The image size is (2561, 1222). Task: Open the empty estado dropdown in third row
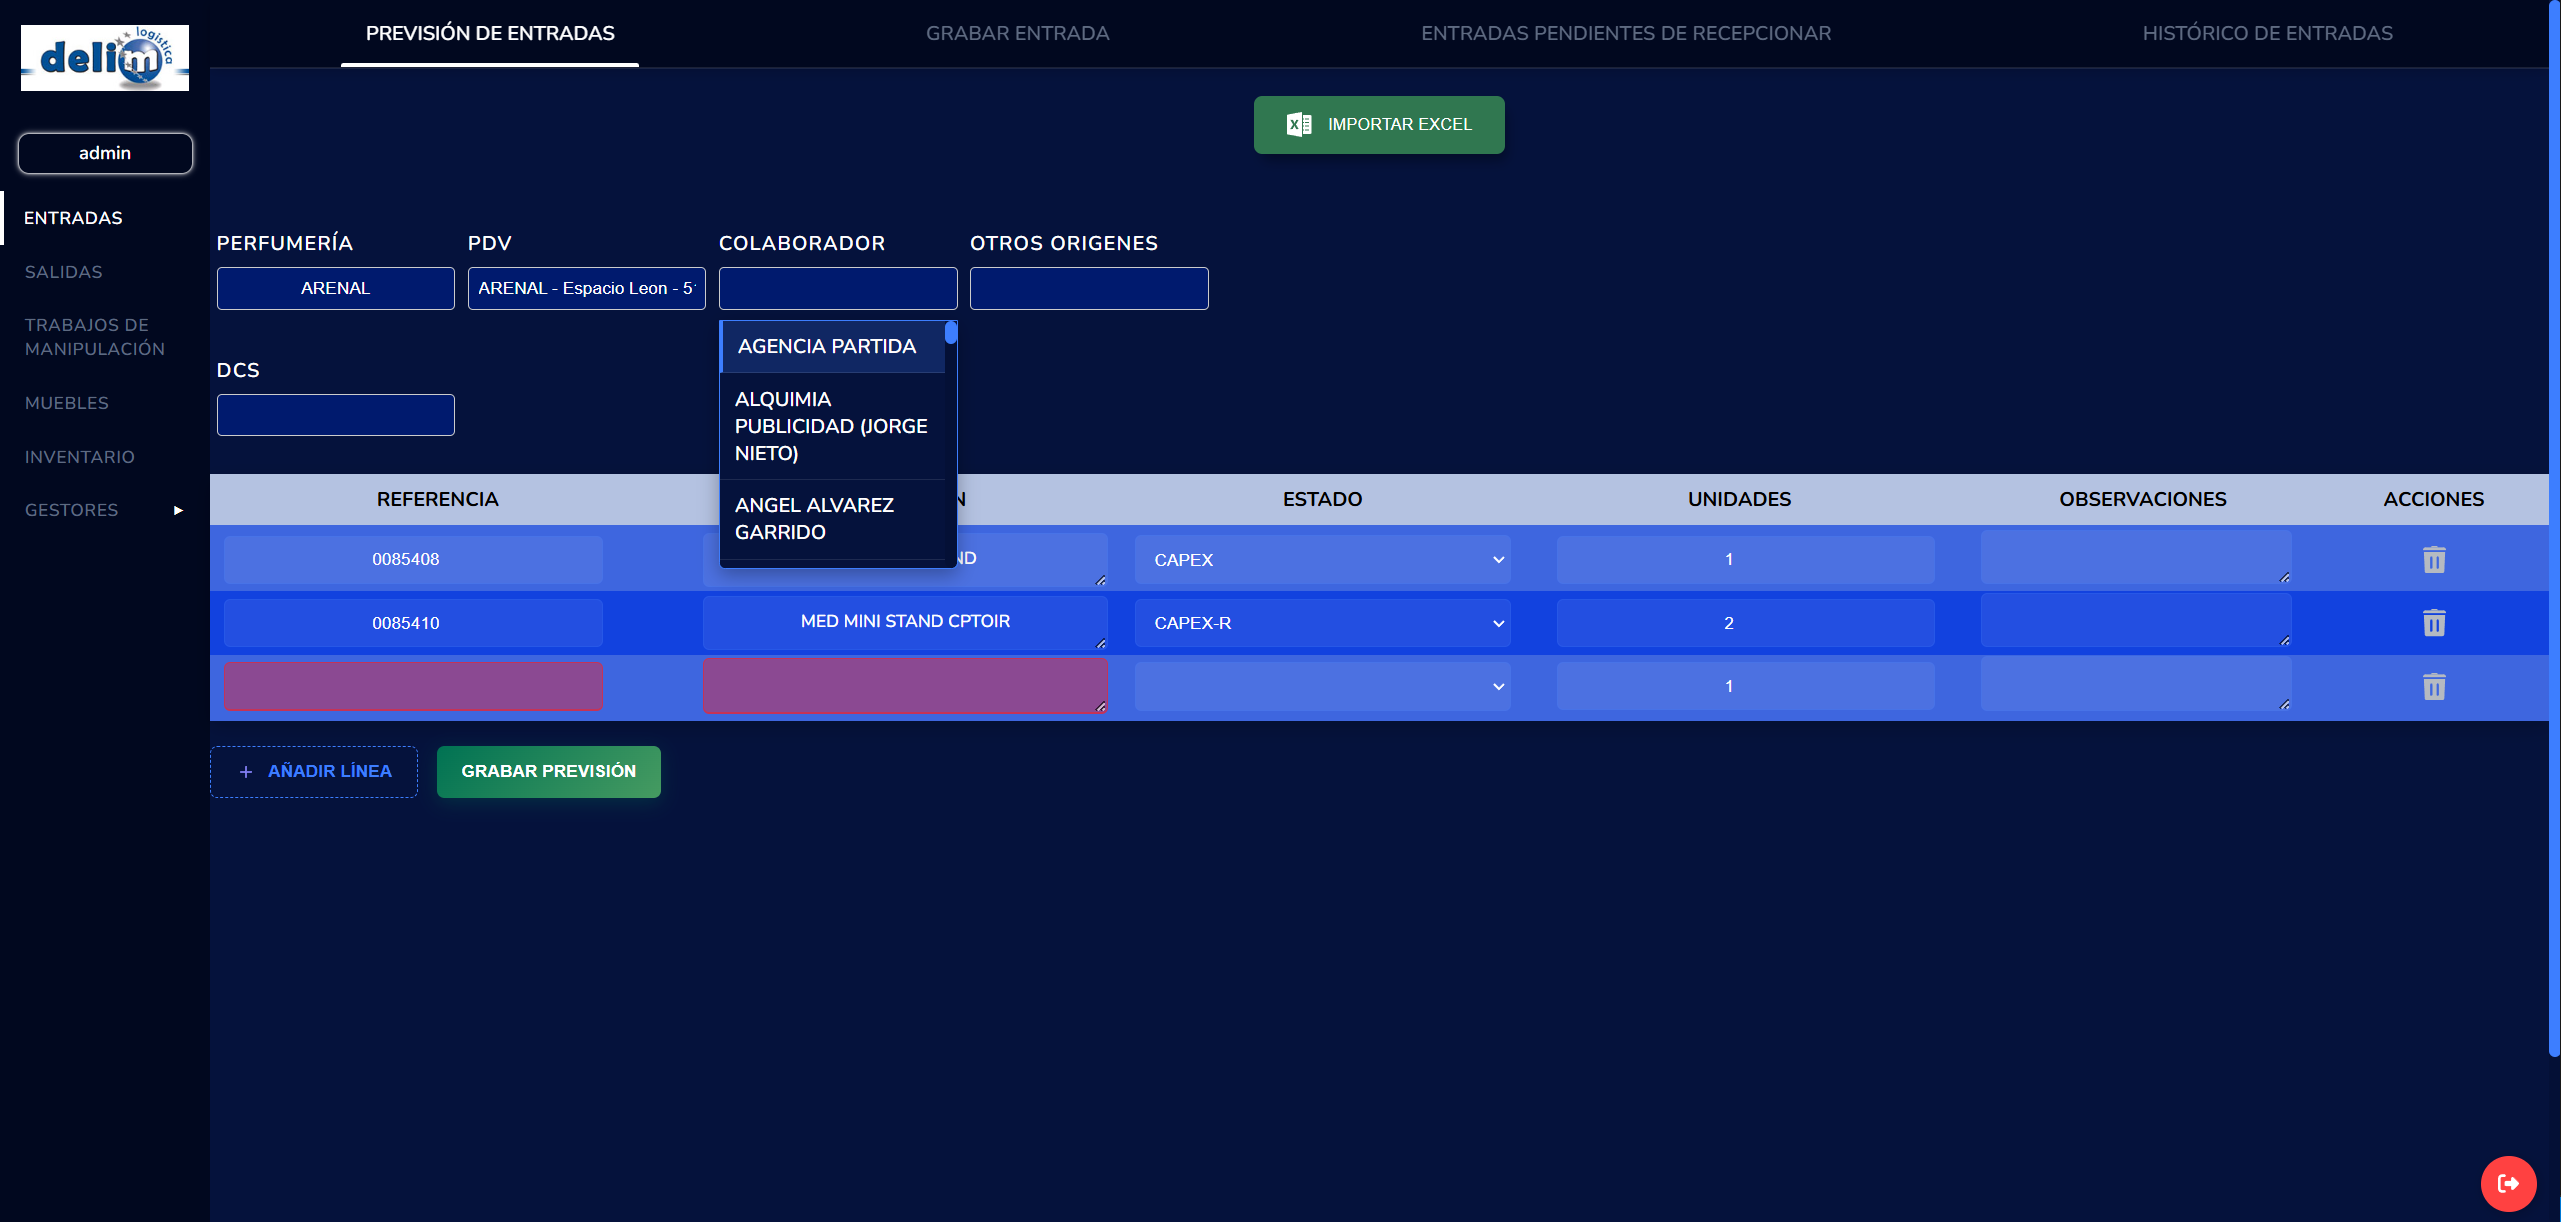pyautogui.click(x=1321, y=687)
